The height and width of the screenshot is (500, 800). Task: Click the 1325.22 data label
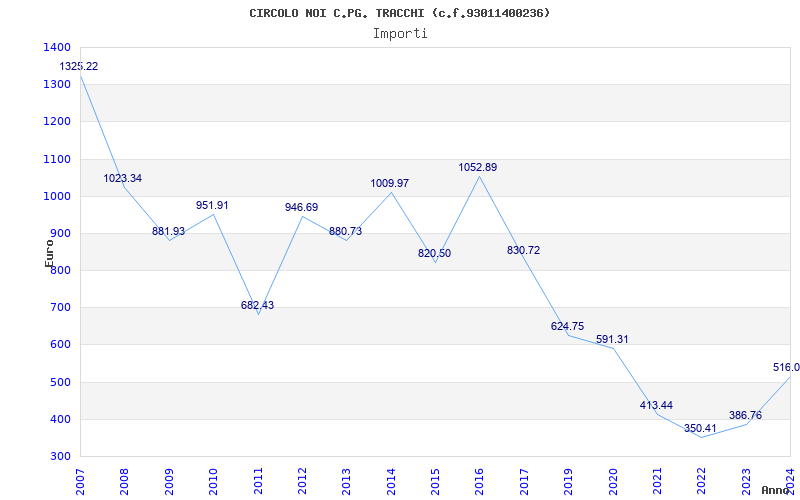pos(79,66)
